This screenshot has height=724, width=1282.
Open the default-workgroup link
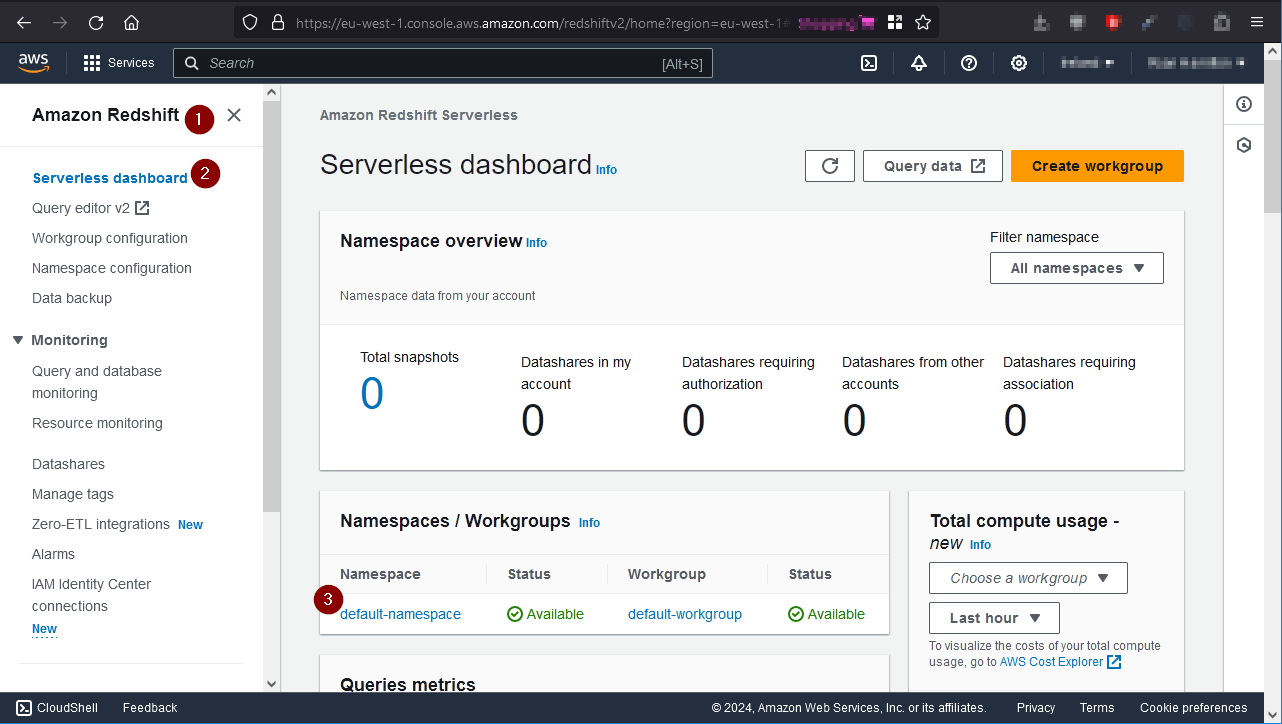click(x=685, y=614)
